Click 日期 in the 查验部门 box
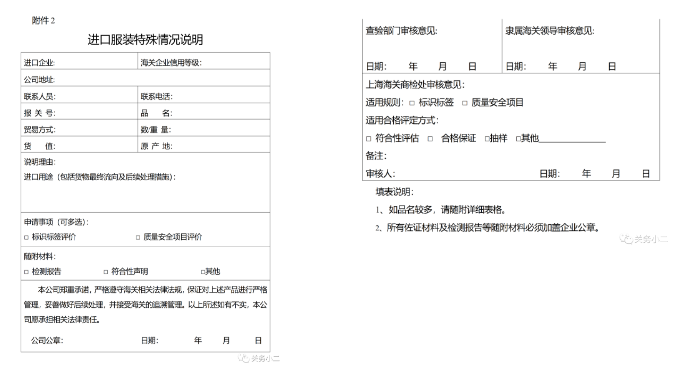The height and width of the screenshot is (384, 692). coord(376,67)
